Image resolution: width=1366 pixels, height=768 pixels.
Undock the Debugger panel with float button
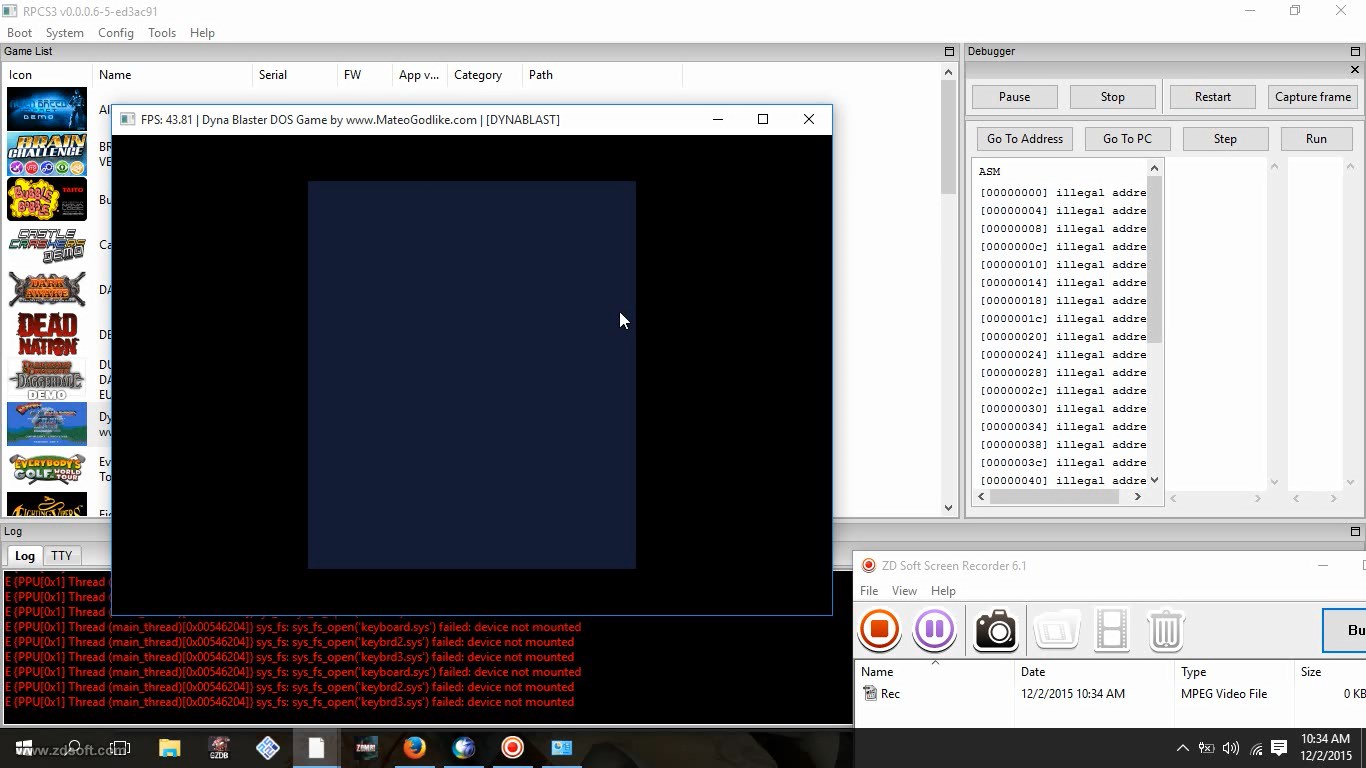point(1355,51)
